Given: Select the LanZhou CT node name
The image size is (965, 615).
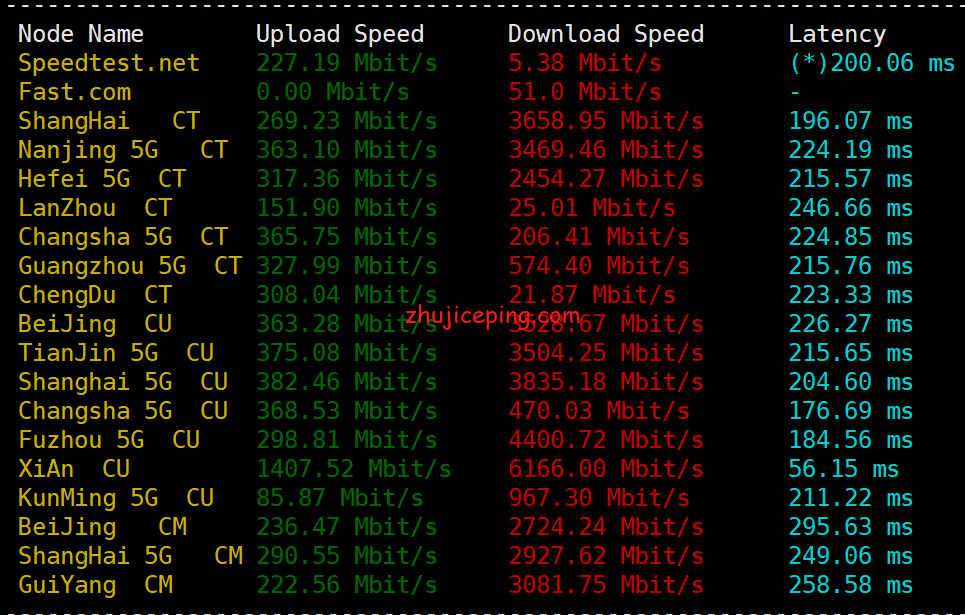Looking at the screenshot, I should [95, 208].
